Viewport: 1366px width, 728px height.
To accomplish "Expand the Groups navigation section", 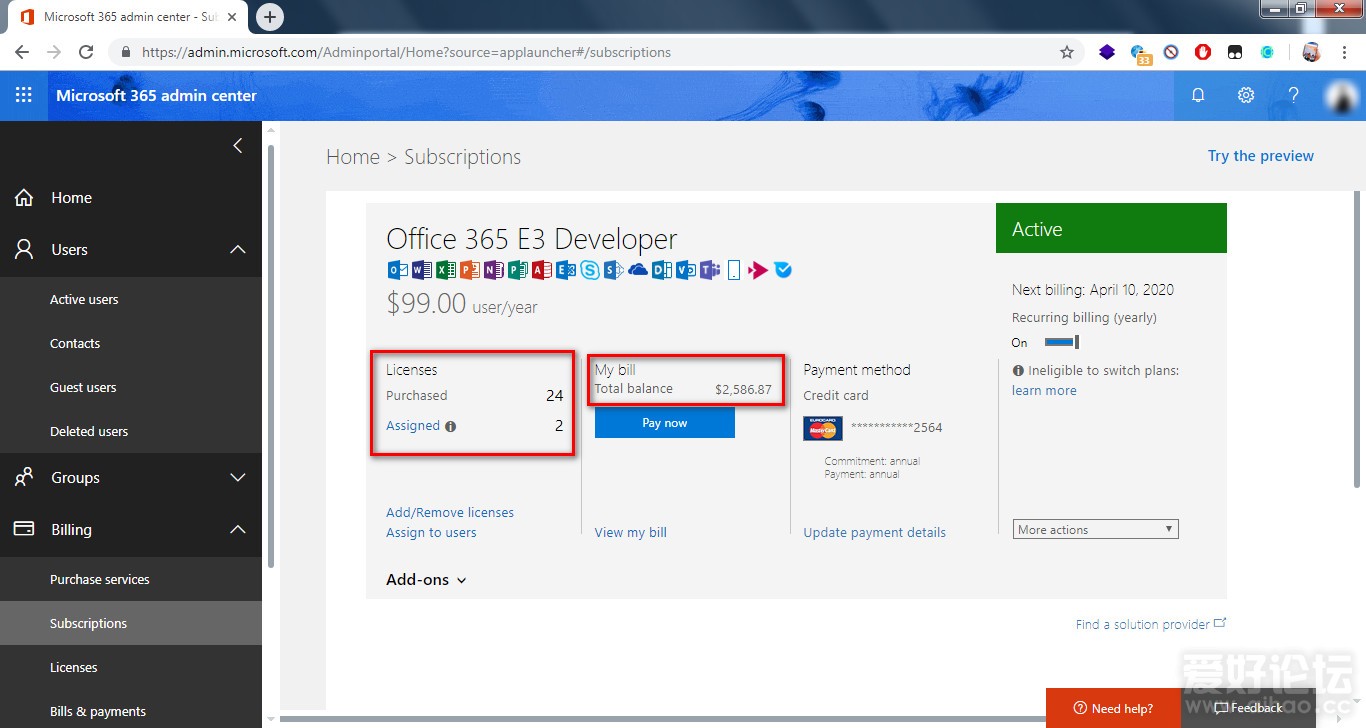I will click(237, 477).
